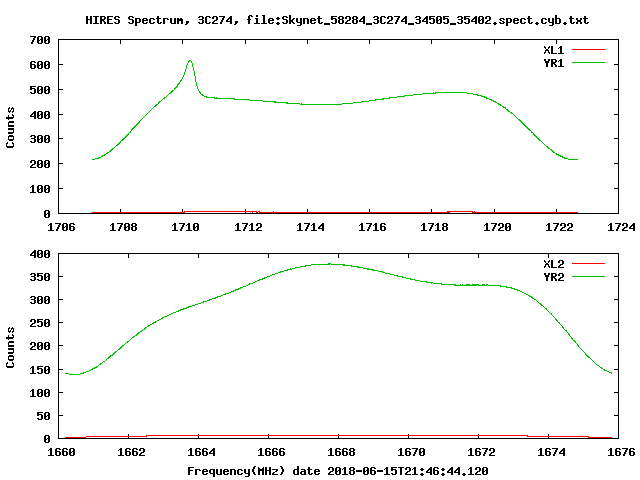Click the bottom plot x-axis label 1674

551,452
